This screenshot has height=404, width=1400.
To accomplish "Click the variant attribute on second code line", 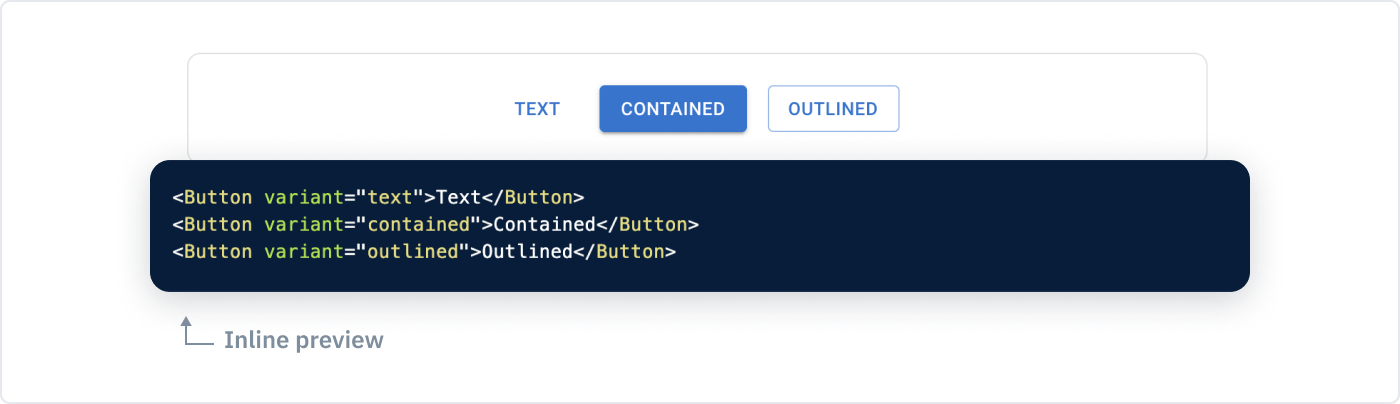I will click(303, 224).
